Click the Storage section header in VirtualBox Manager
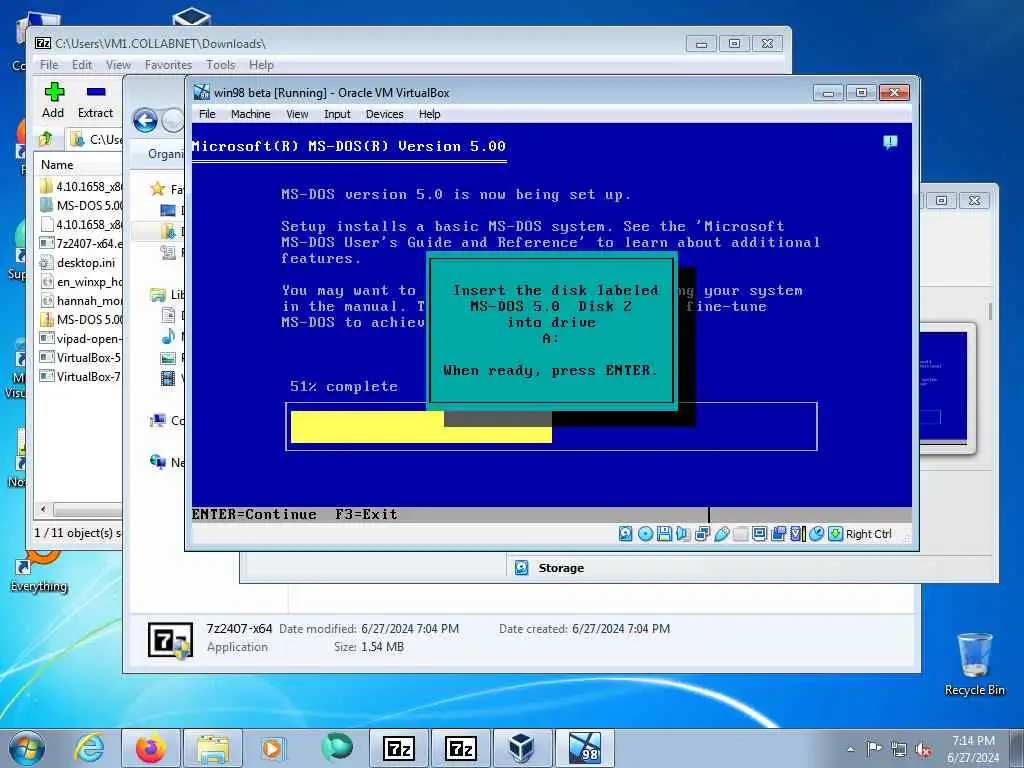 tap(560, 568)
